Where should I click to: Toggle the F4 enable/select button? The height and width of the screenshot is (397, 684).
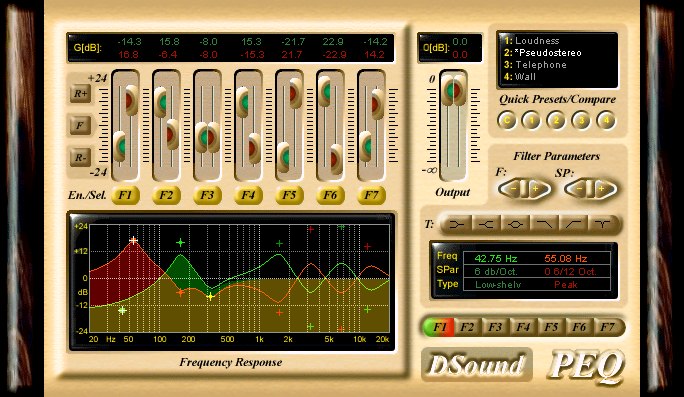coord(249,195)
